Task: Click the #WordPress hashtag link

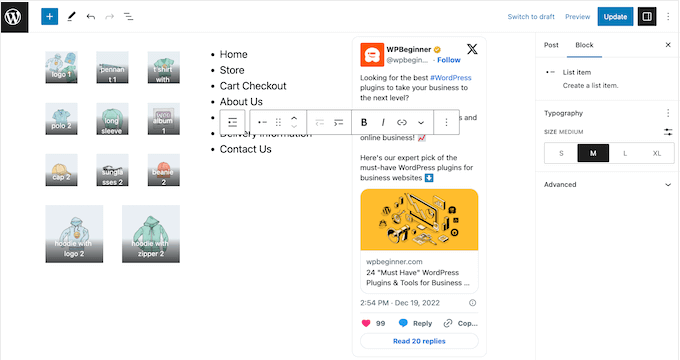Action: click(x=451, y=78)
